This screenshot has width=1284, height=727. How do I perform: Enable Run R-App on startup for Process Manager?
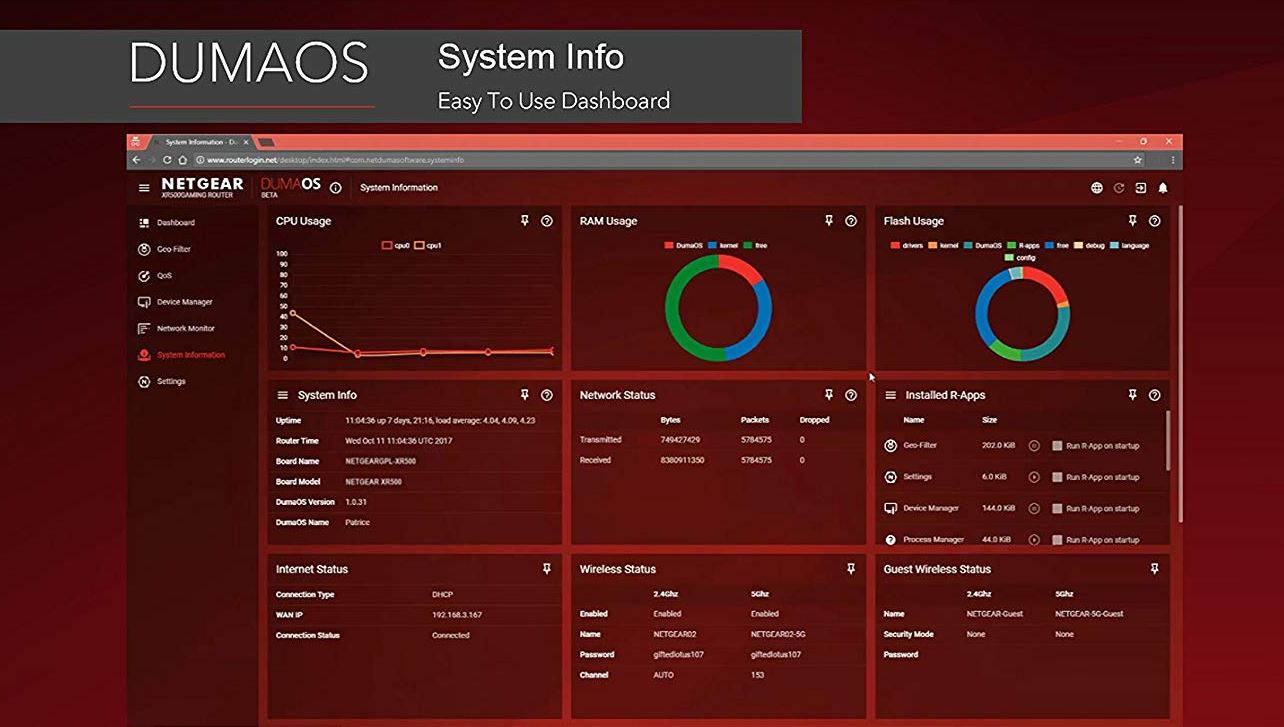[x=1057, y=539]
